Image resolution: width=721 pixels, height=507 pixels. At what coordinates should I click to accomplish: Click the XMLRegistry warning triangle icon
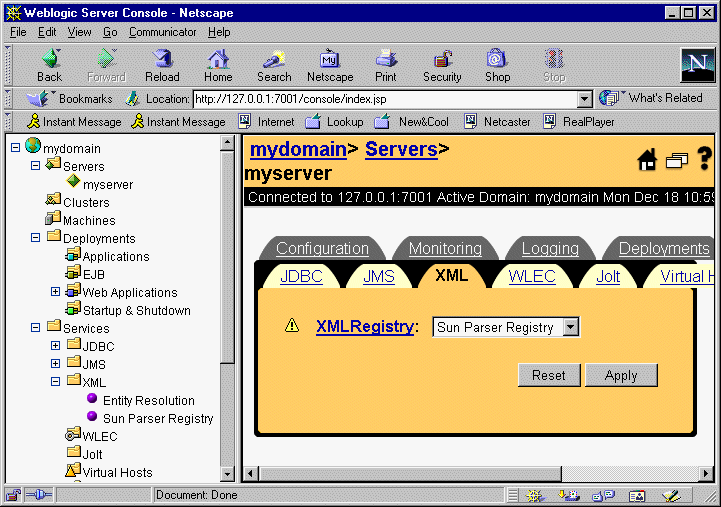pos(292,325)
